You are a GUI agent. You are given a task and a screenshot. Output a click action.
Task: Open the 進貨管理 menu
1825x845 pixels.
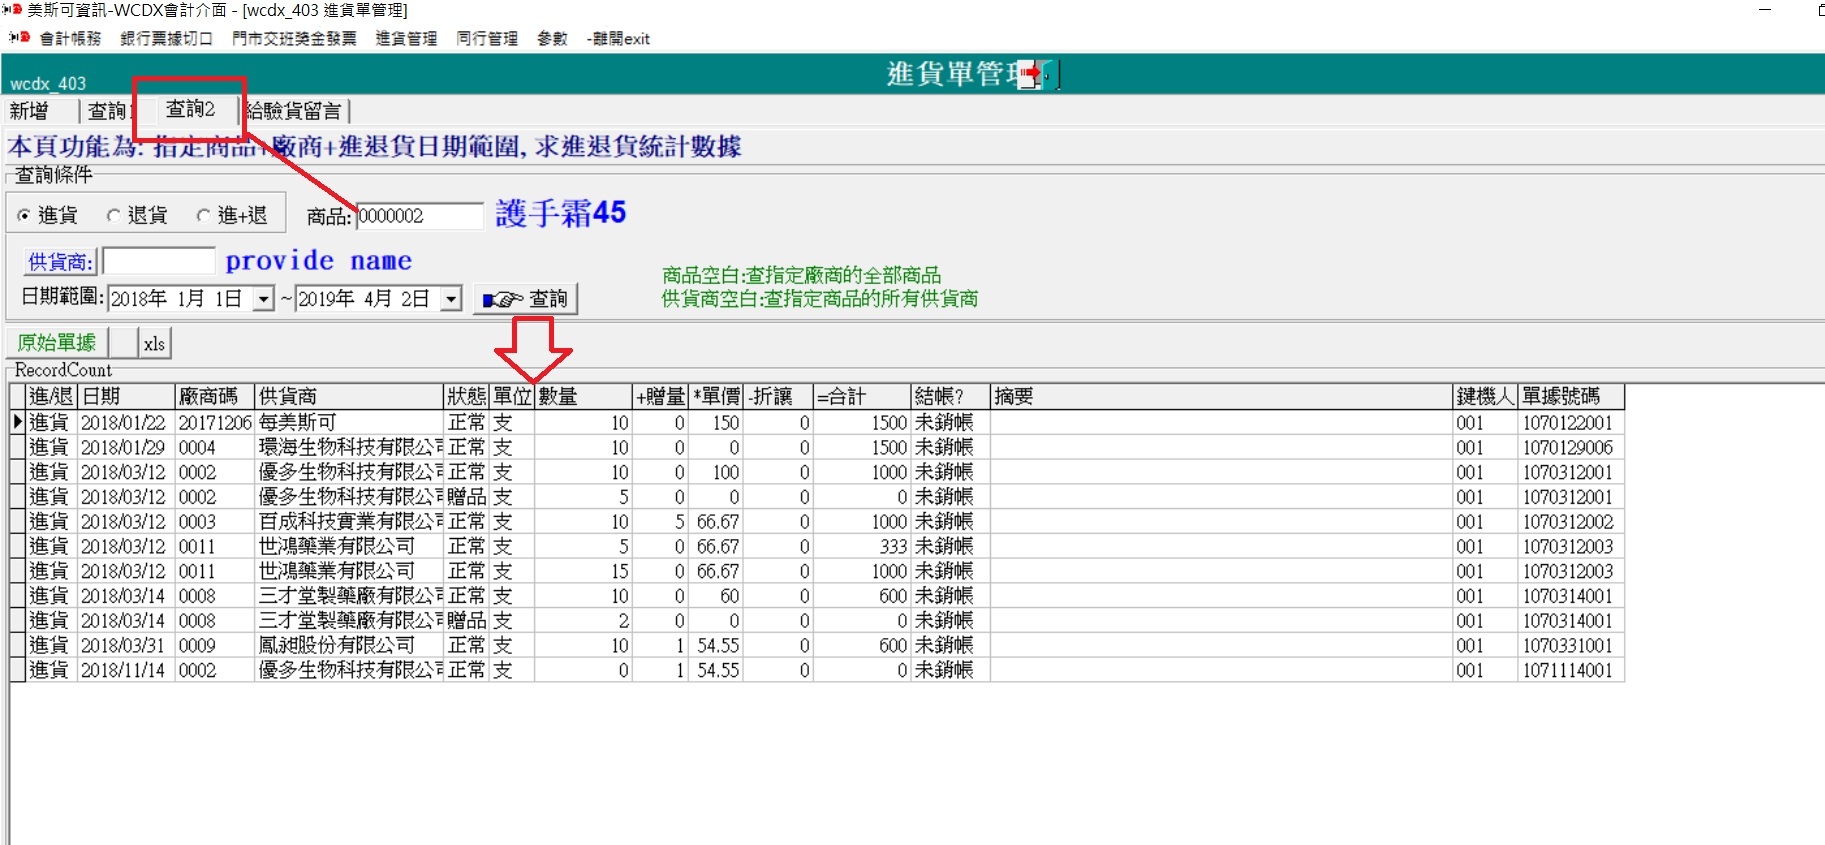coord(406,39)
